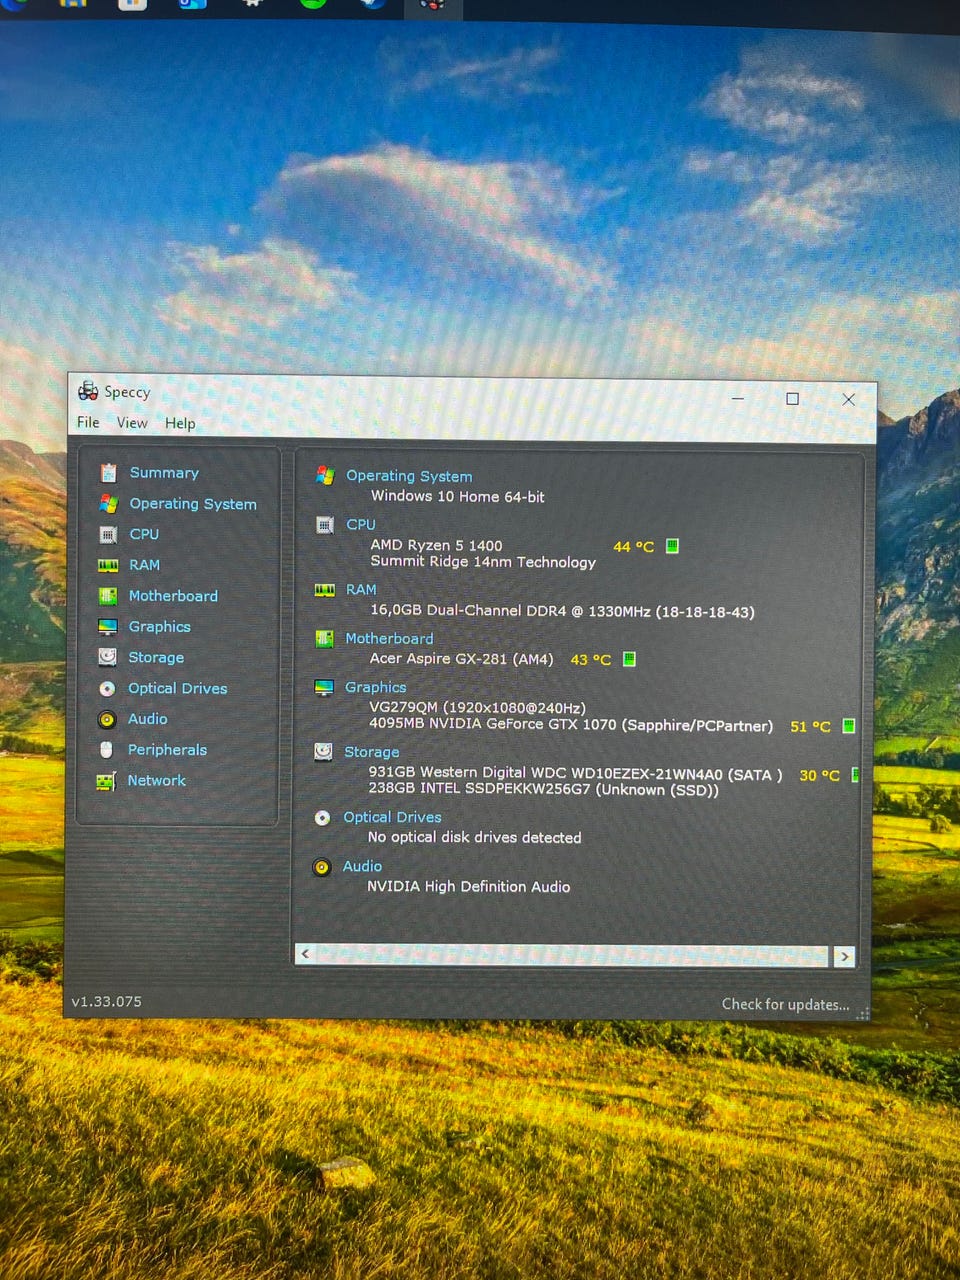Open Storage in the sidebar
The image size is (960, 1280).
[156, 658]
